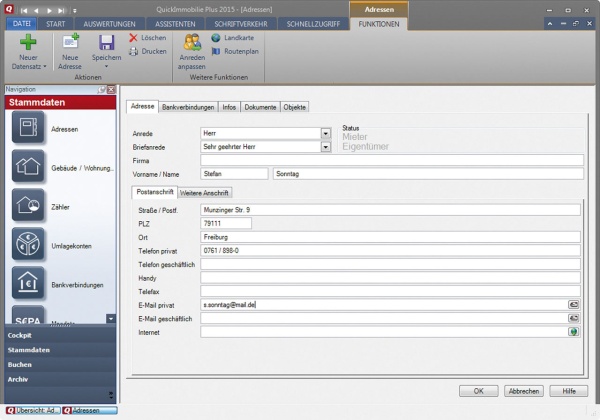The image size is (600, 420).
Task: Switch to Übersicht: Ad window tab
Action: pyautogui.click(x=33, y=410)
